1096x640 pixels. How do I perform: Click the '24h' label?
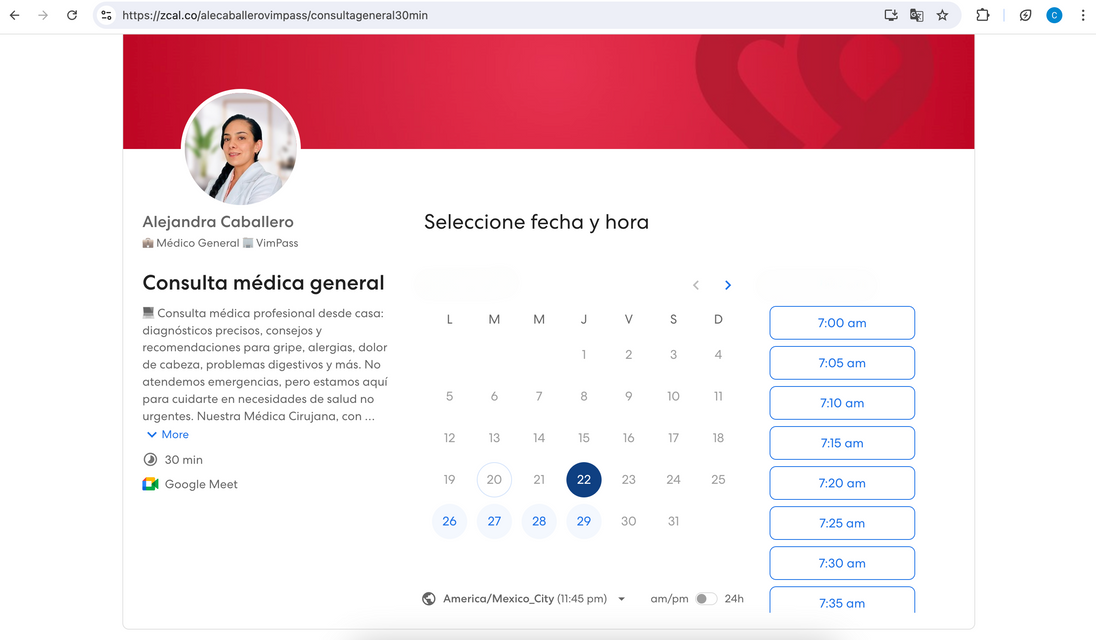coord(734,599)
